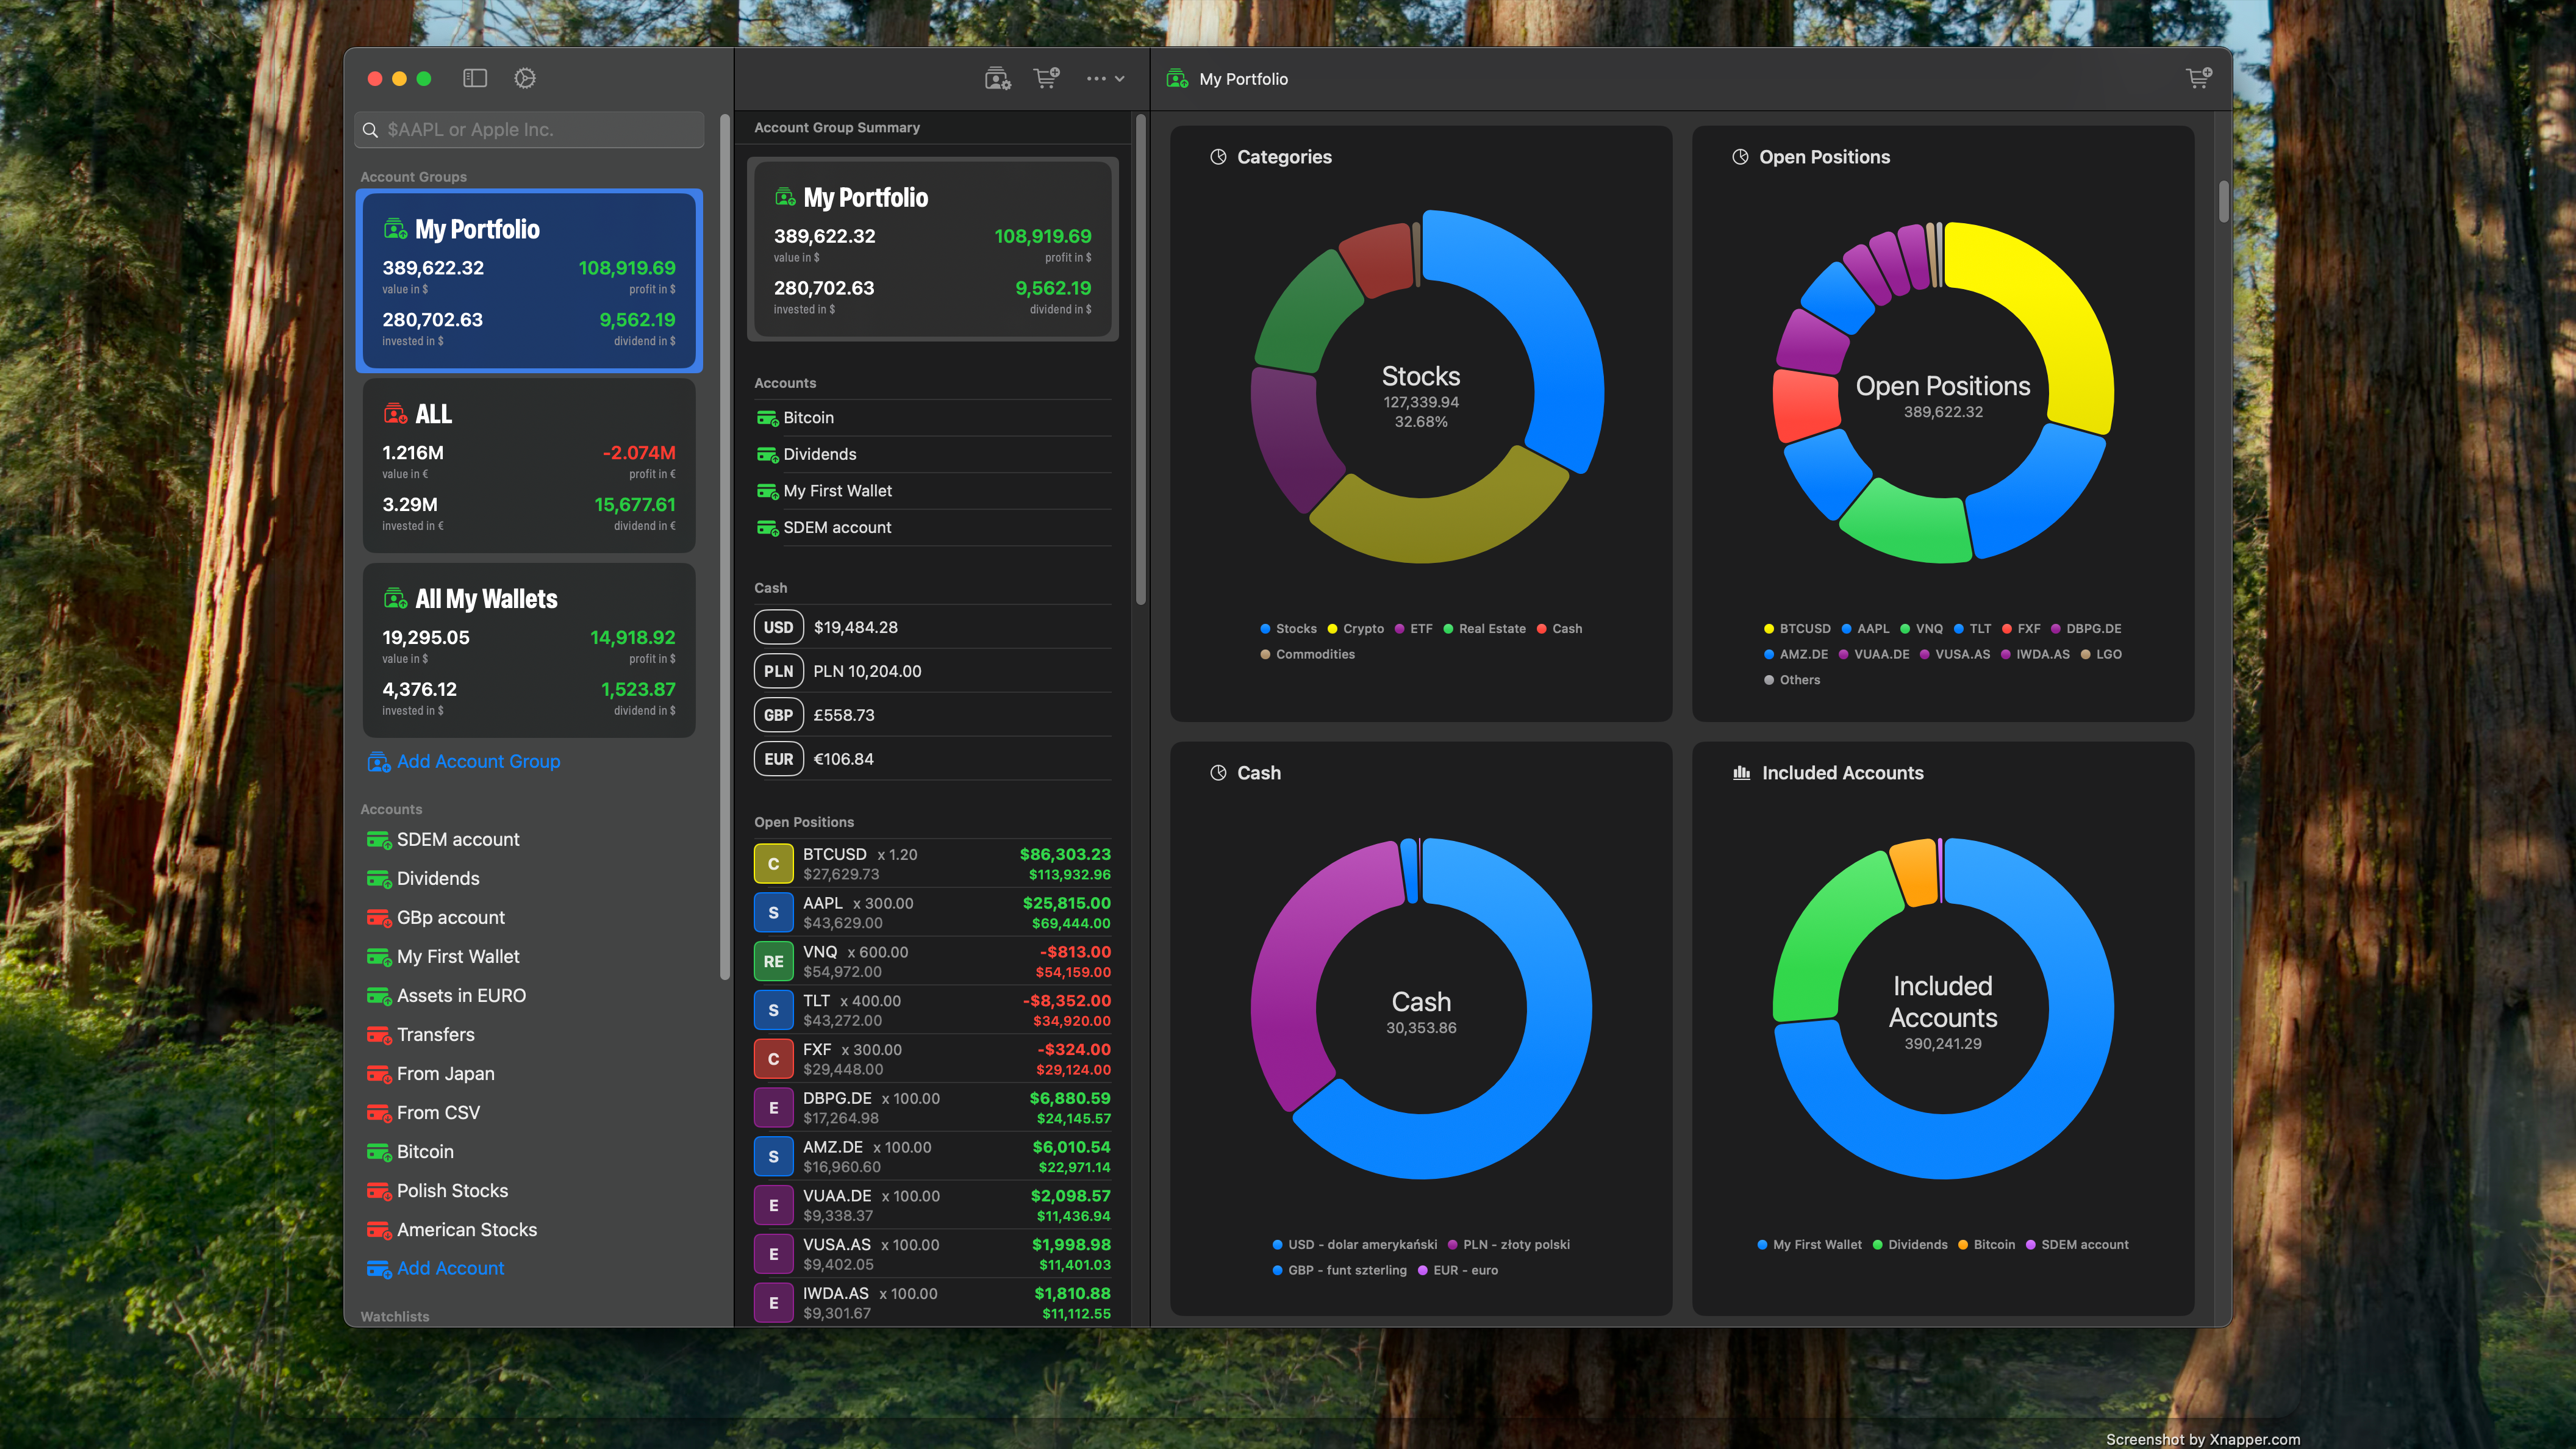
Task: Select the ALL account group
Action: coord(529,465)
